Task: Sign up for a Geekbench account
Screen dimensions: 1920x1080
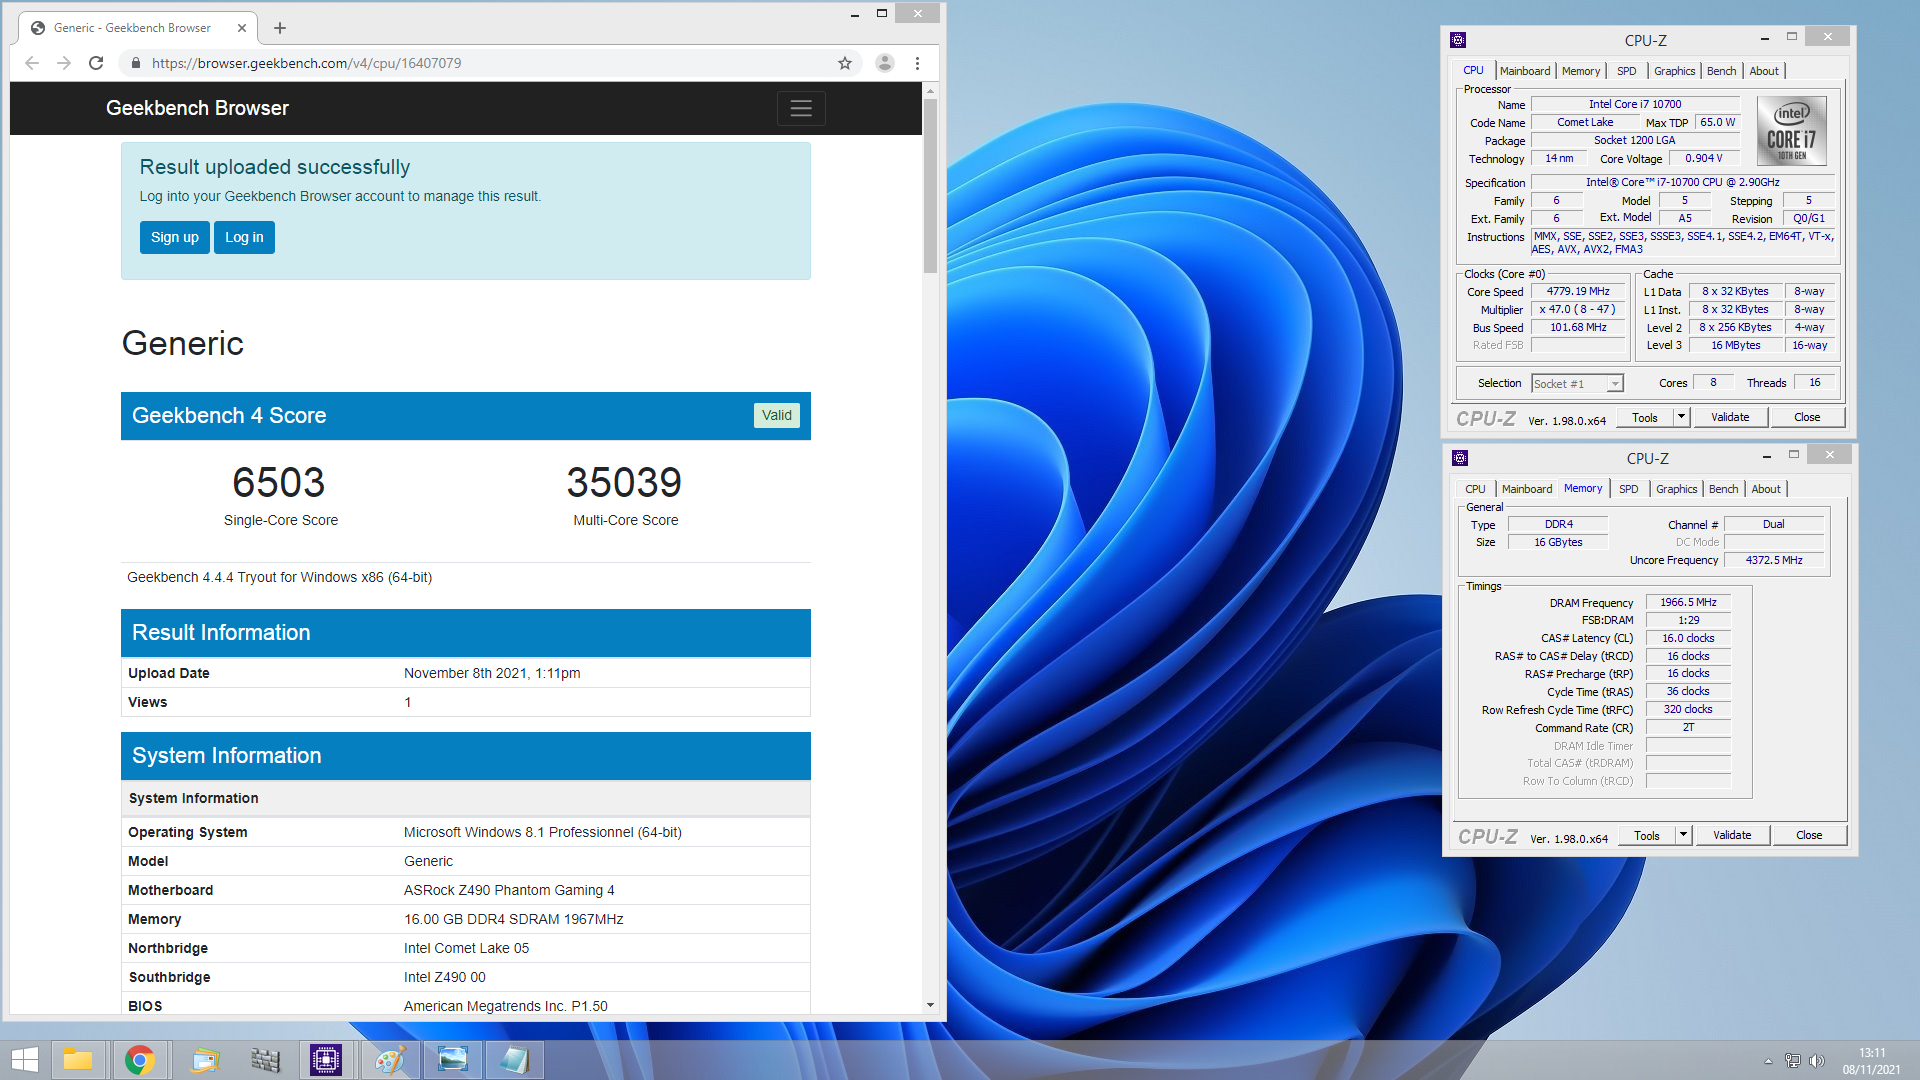Action: pyautogui.click(x=175, y=237)
